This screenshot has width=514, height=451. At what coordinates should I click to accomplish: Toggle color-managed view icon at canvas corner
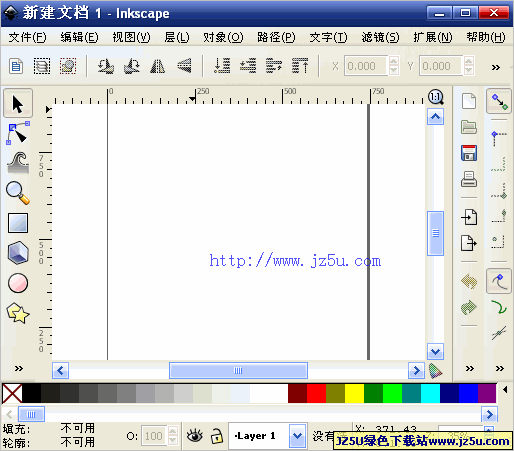click(x=435, y=371)
